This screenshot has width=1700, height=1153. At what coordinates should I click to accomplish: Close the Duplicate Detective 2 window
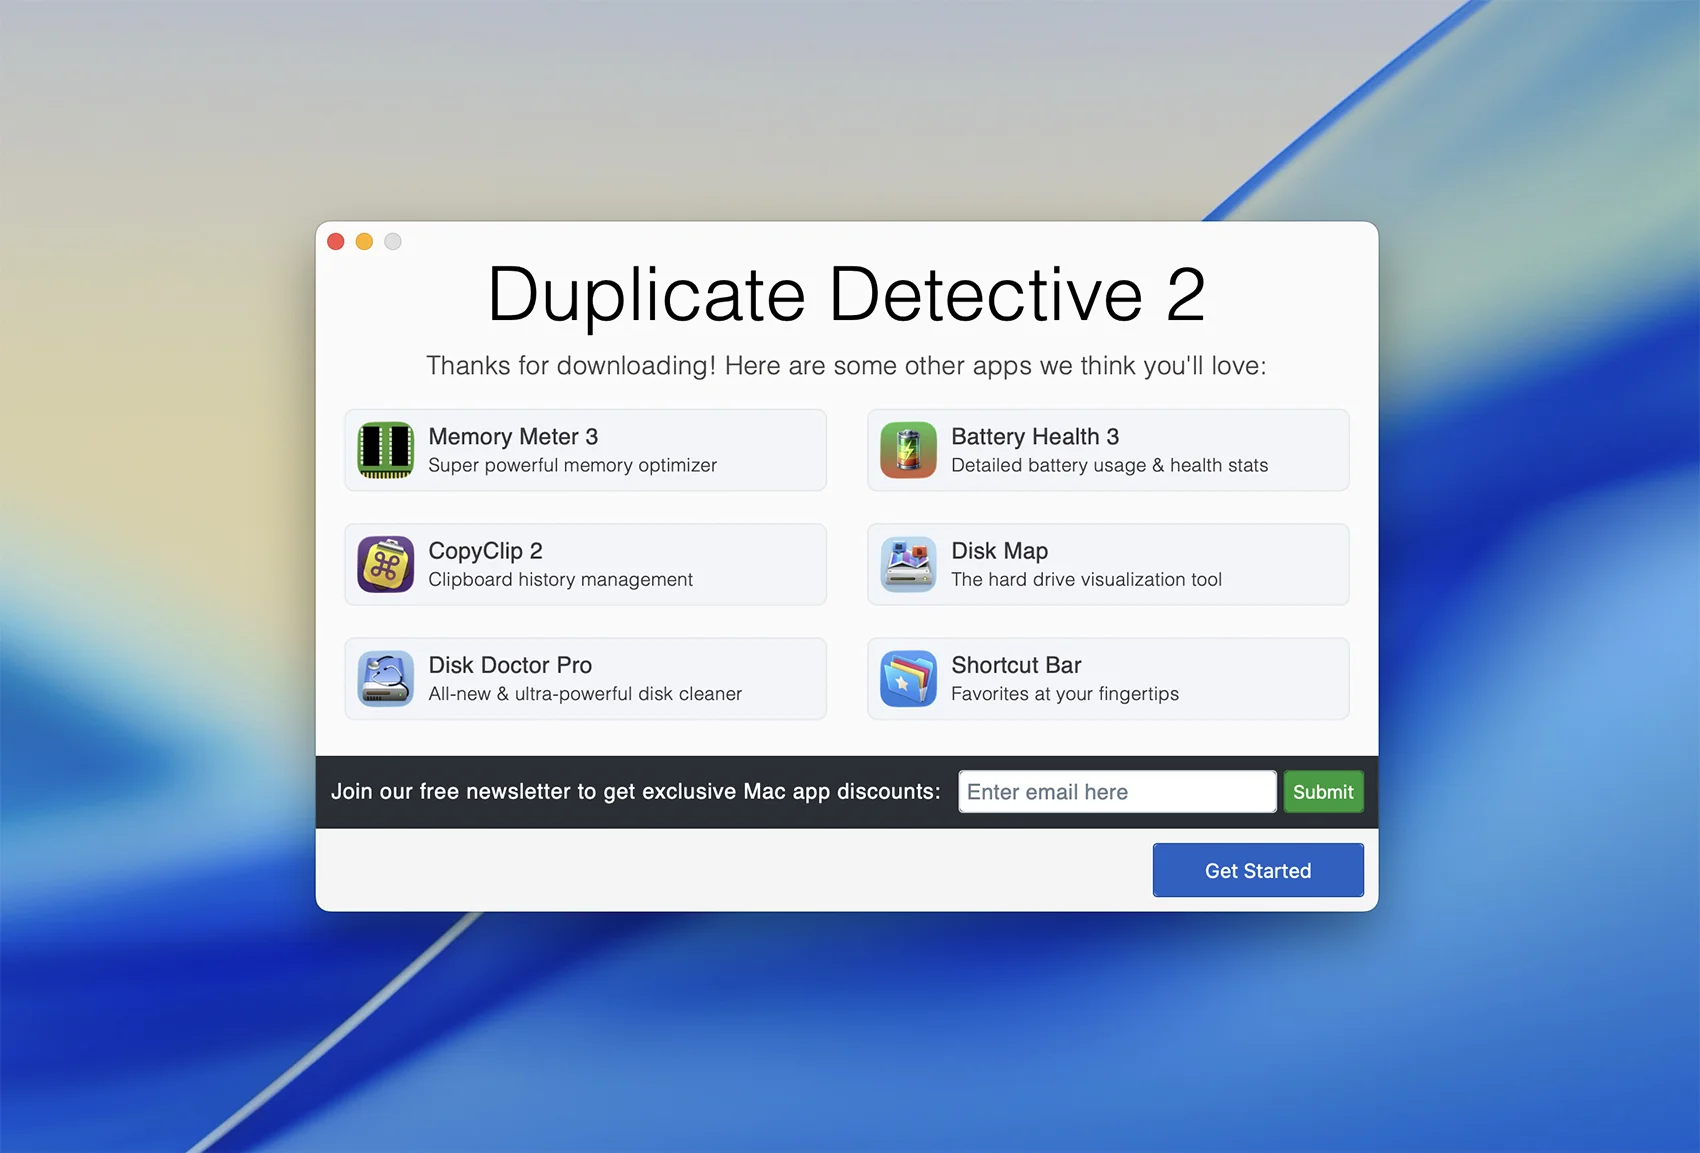[x=336, y=242]
